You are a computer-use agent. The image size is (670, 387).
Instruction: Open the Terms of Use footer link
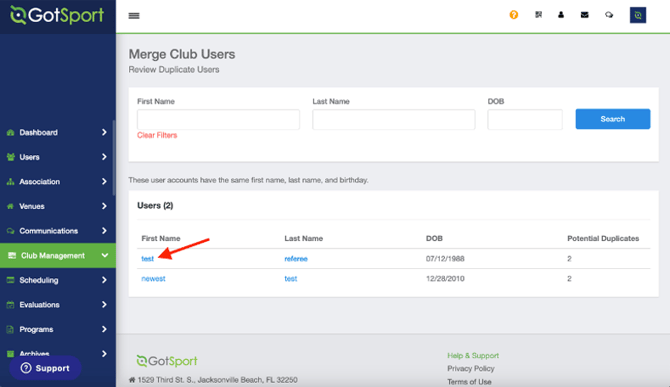(469, 381)
